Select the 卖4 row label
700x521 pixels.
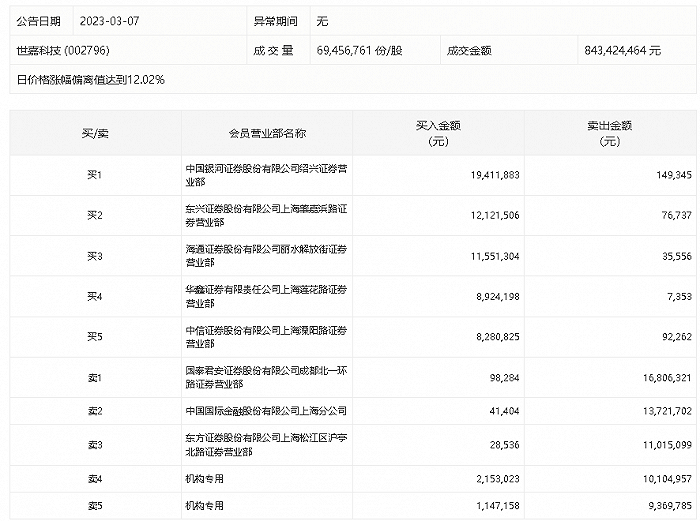click(x=95, y=479)
